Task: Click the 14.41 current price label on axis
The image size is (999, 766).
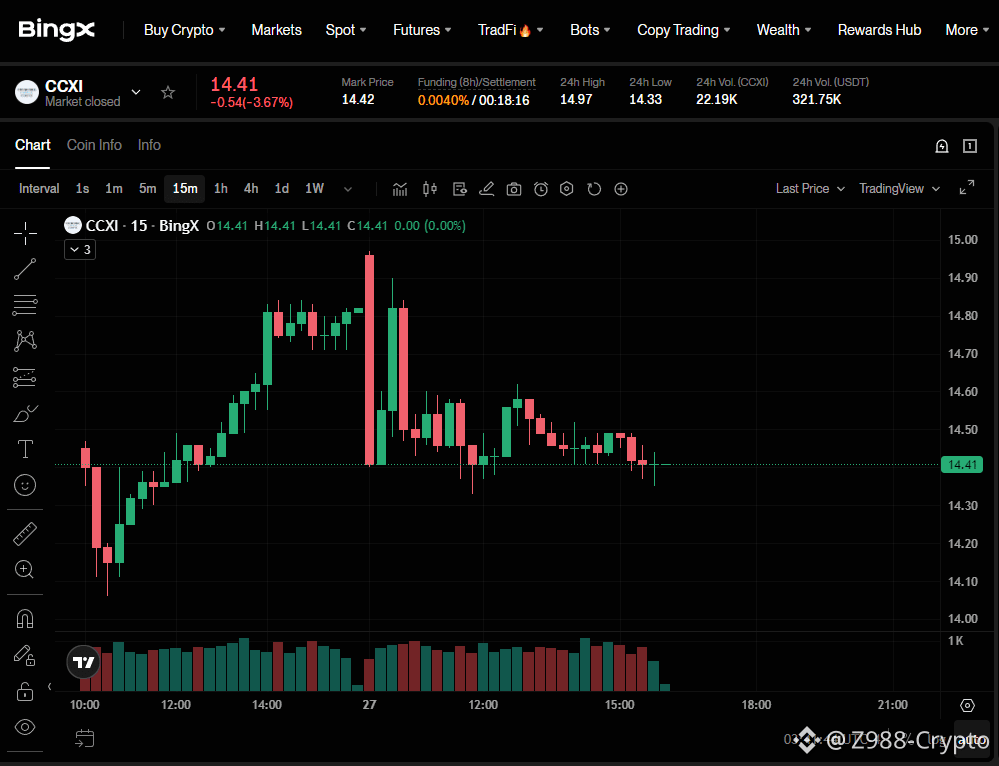Action: 962,465
